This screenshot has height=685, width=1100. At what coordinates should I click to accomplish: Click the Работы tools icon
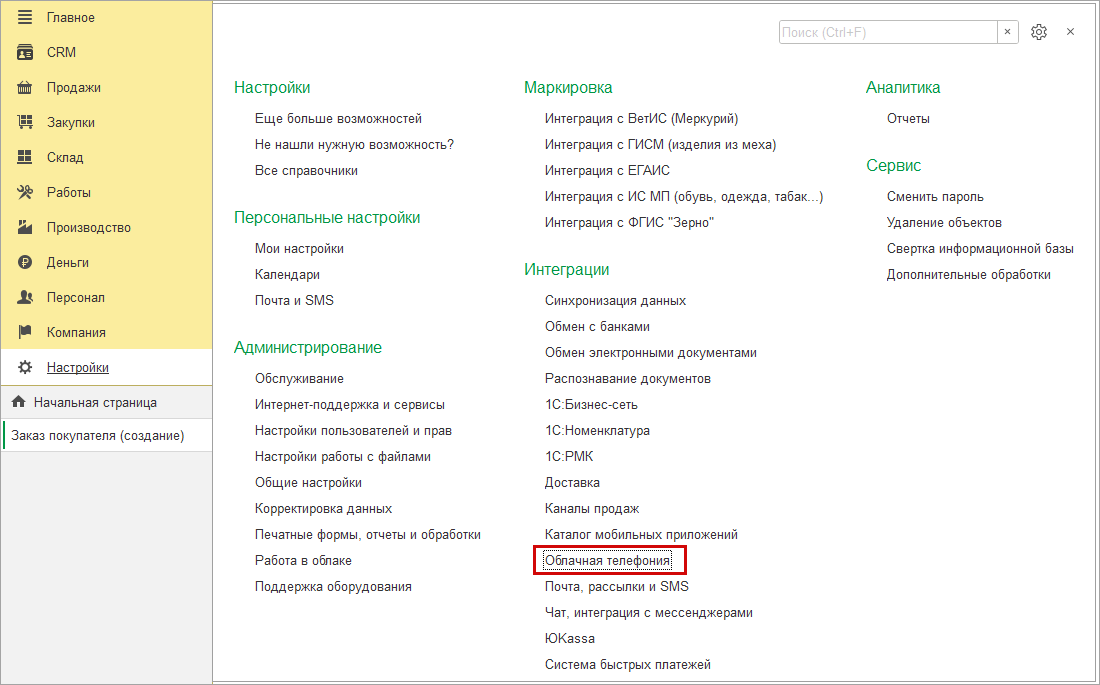[25, 192]
